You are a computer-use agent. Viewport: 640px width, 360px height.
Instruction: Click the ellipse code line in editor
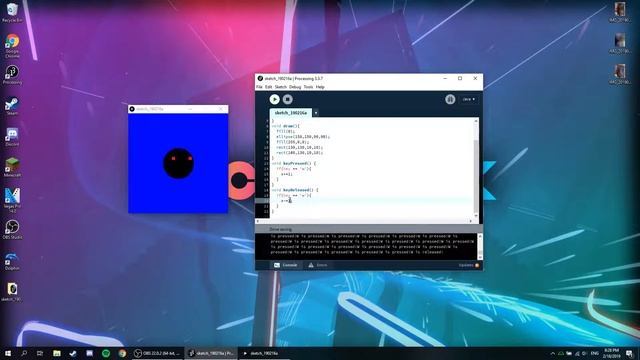click(303, 137)
